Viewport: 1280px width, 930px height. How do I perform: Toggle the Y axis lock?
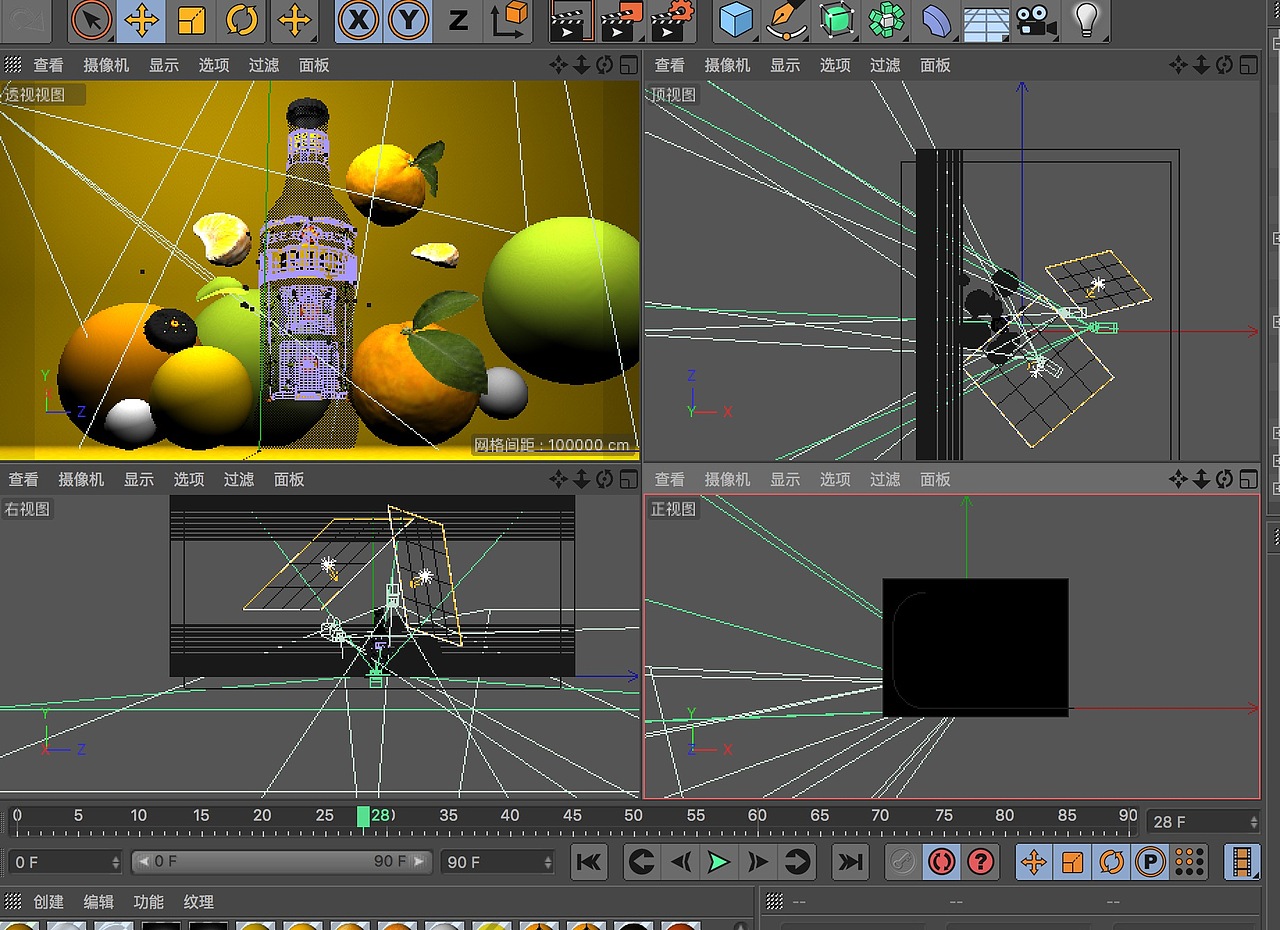pos(408,20)
